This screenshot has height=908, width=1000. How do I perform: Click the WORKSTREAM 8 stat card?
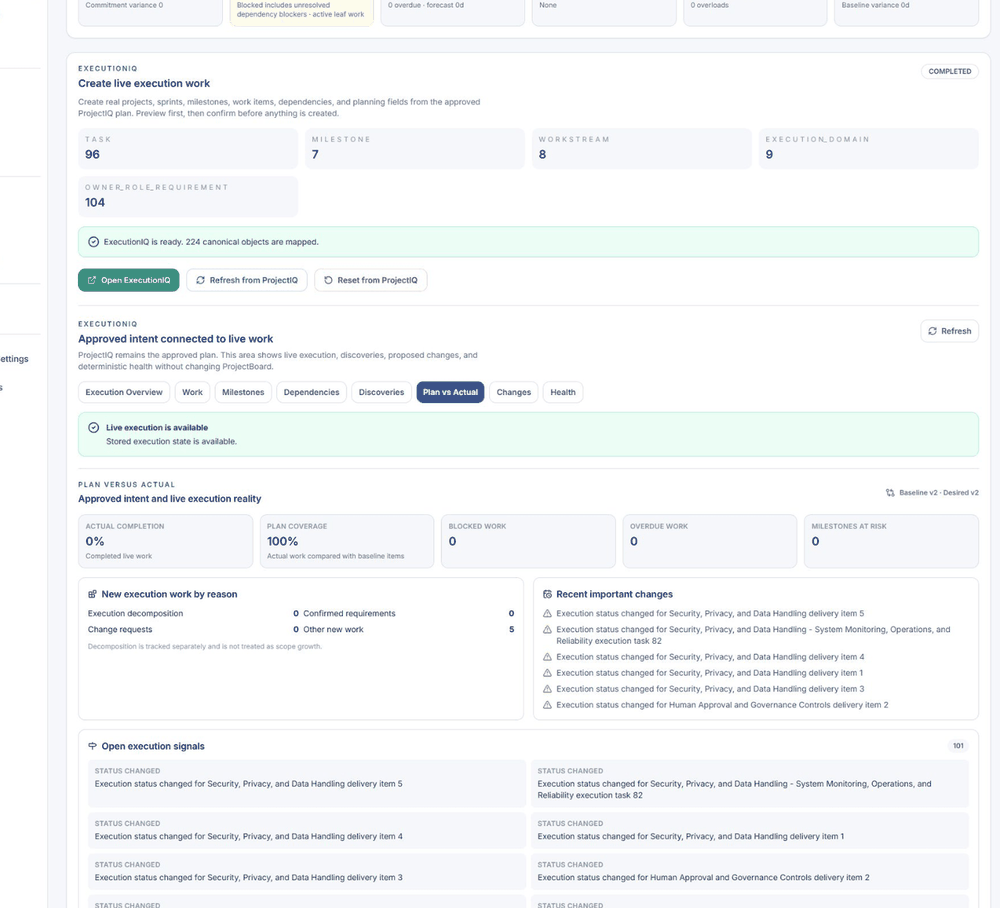coord(642,149)
